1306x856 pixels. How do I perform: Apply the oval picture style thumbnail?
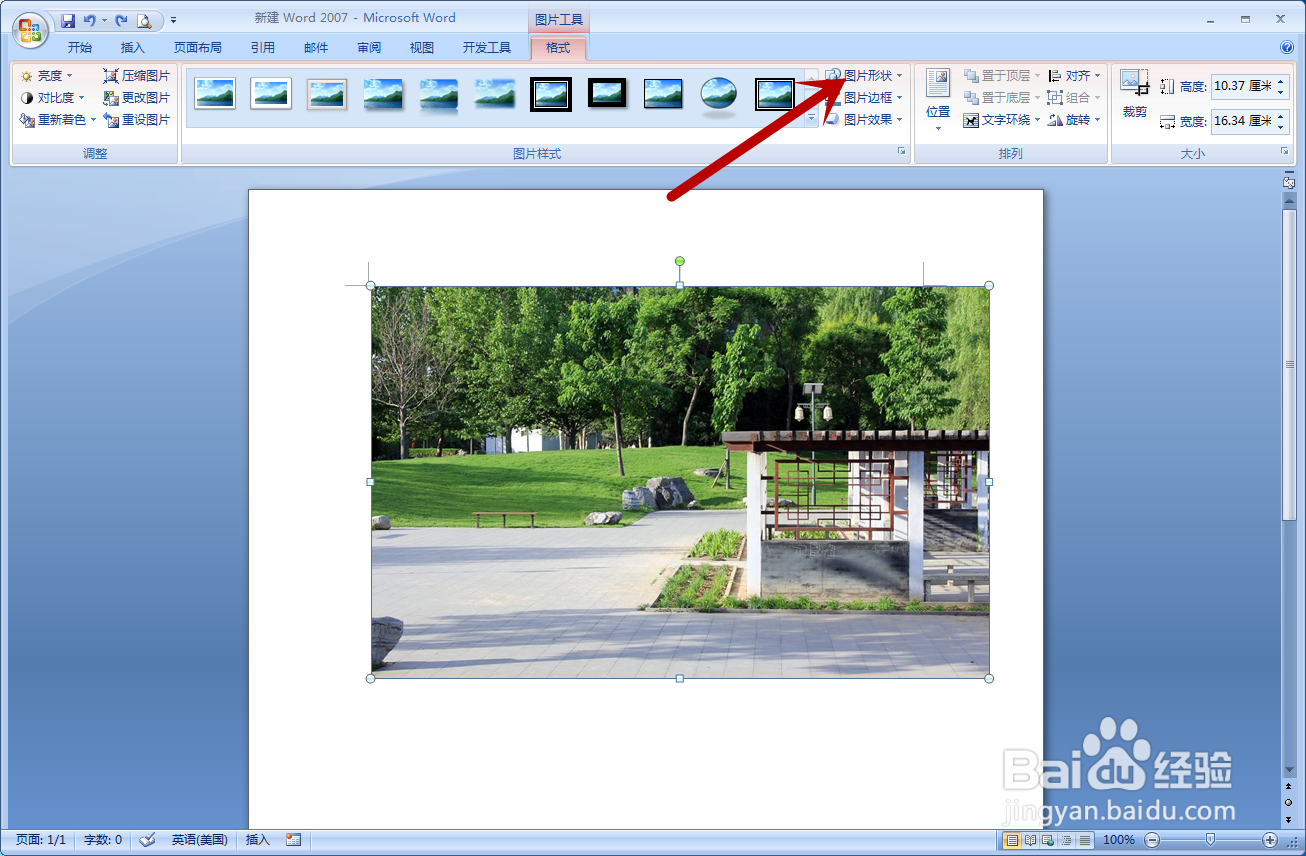coord(719,95)
